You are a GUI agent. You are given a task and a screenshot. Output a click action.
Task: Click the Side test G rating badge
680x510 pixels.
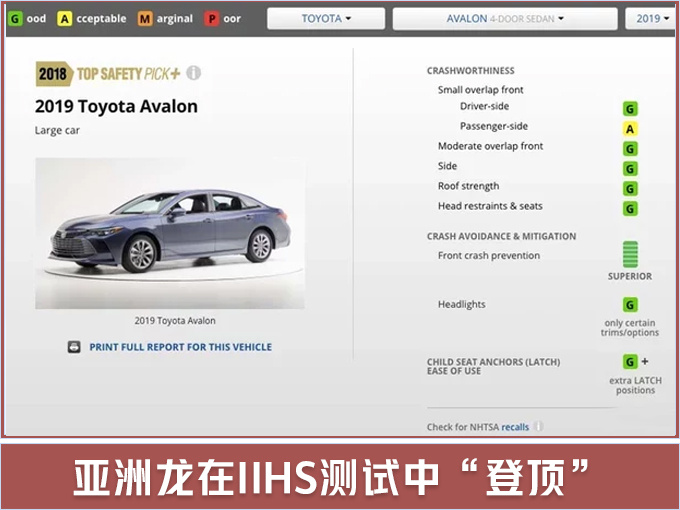tap(630, 169)
